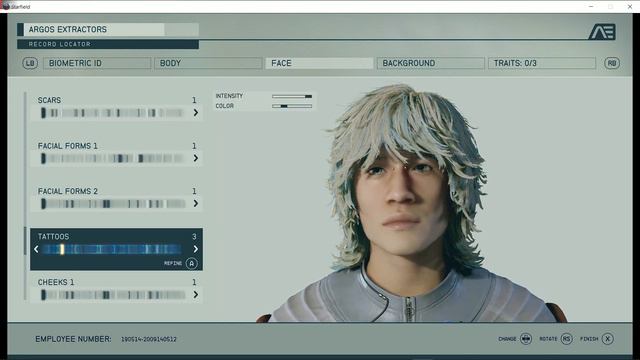Image resolution: width=640 pixels, height=360 pixels.
Task: Advance Facial Forms 1 right arrow
Action: coord(196,158)
